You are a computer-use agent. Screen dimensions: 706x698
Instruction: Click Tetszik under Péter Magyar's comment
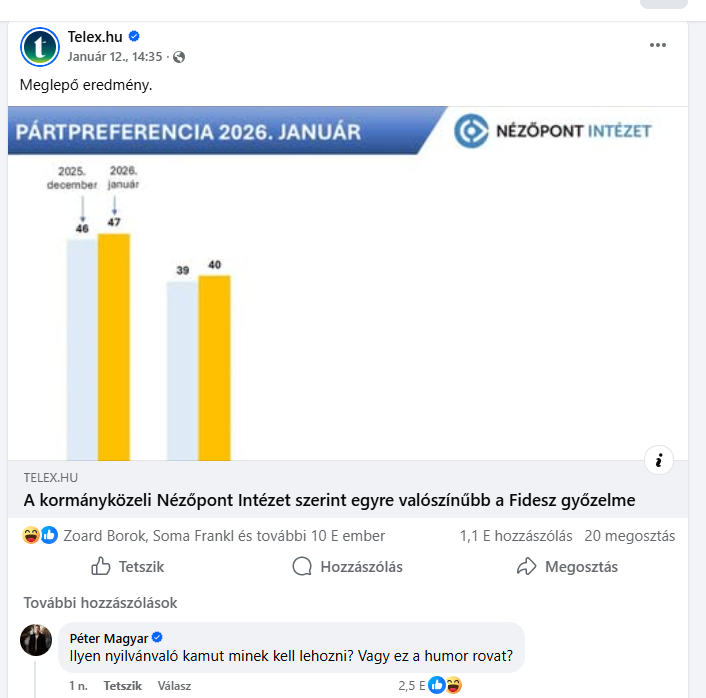(x=122, y=686)
